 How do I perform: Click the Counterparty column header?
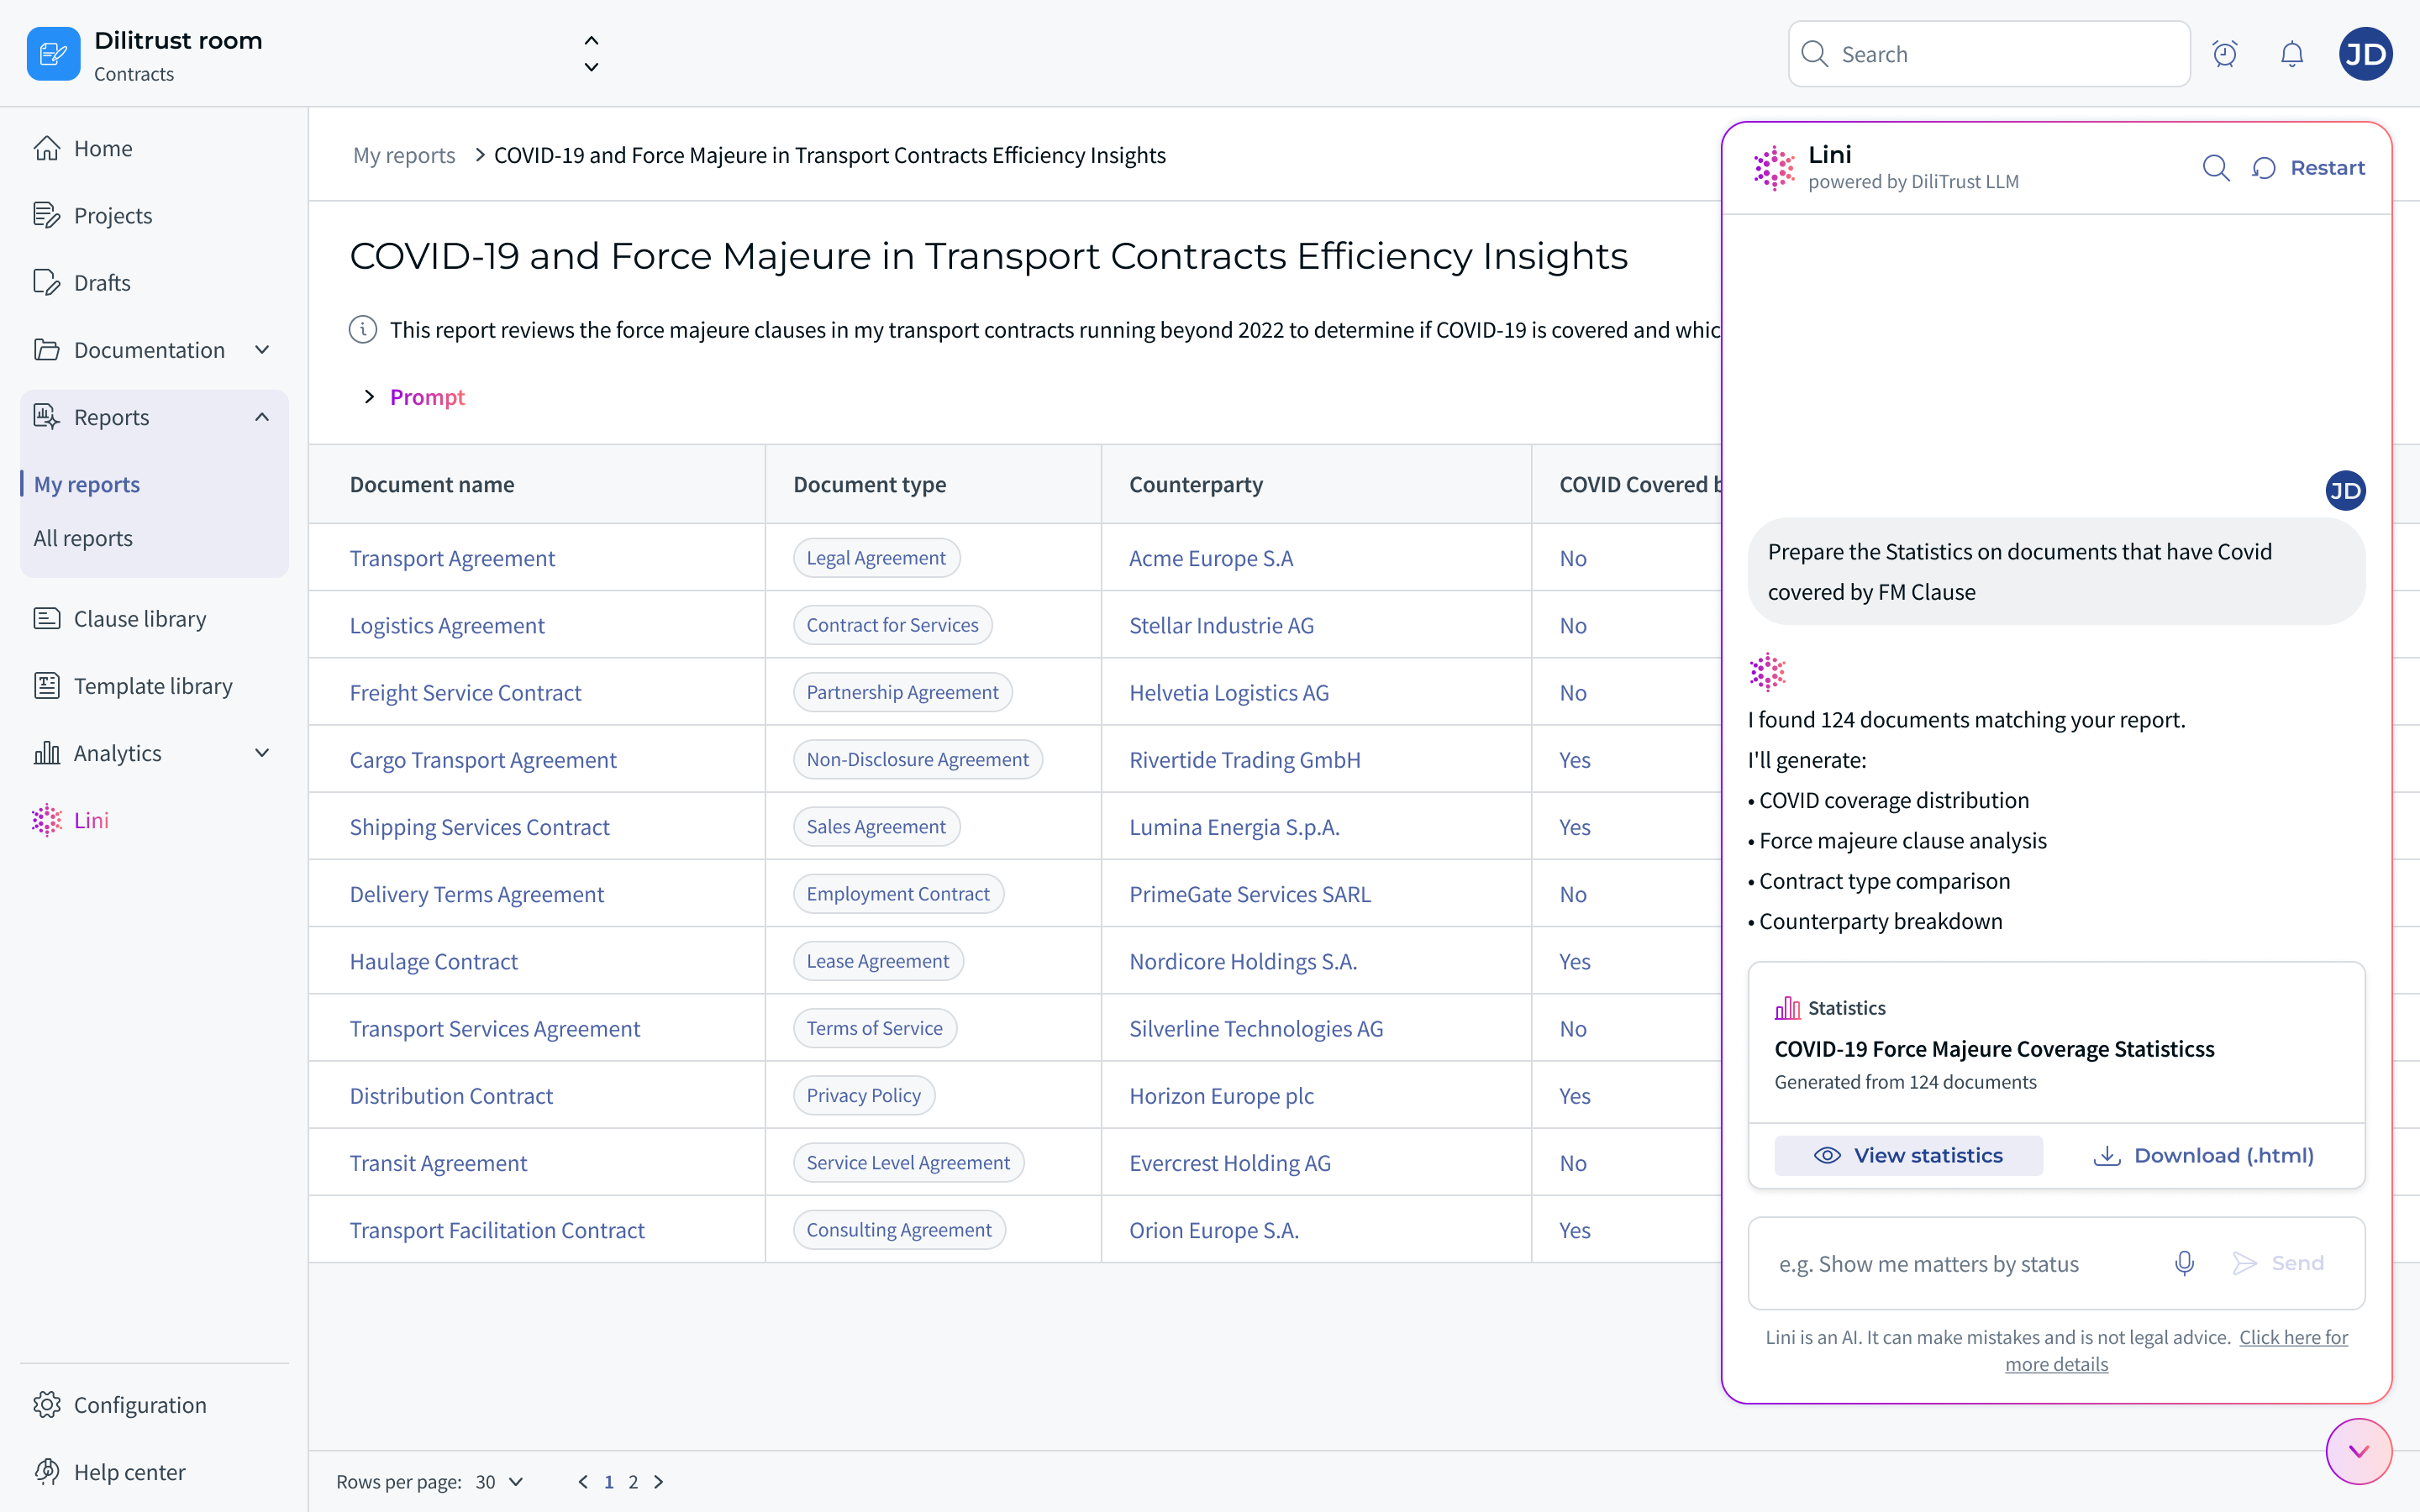point(1196,484)
